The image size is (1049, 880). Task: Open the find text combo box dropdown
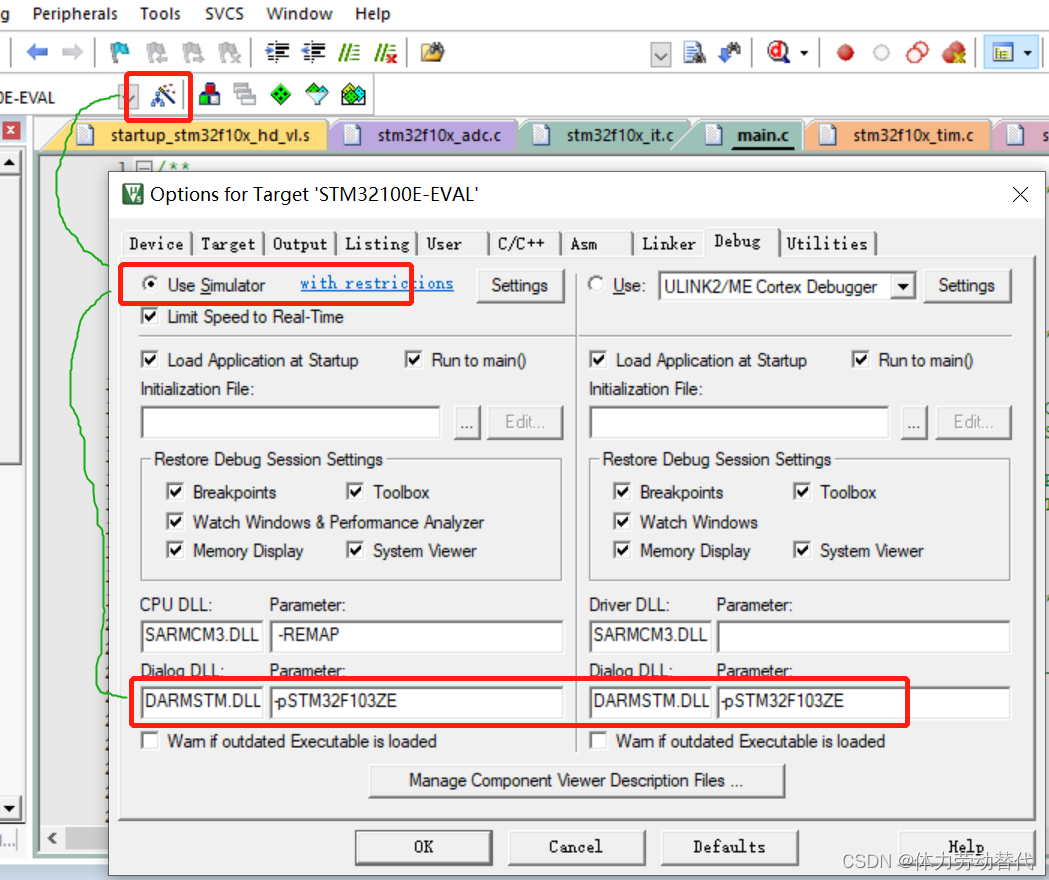[660, 55]
